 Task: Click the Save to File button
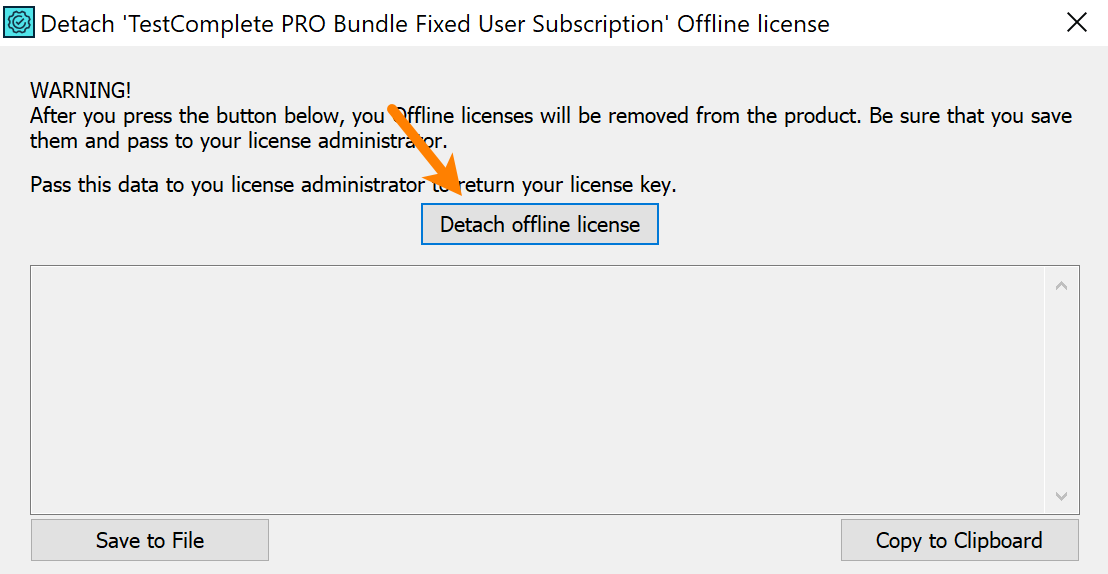tap(150, 540)
